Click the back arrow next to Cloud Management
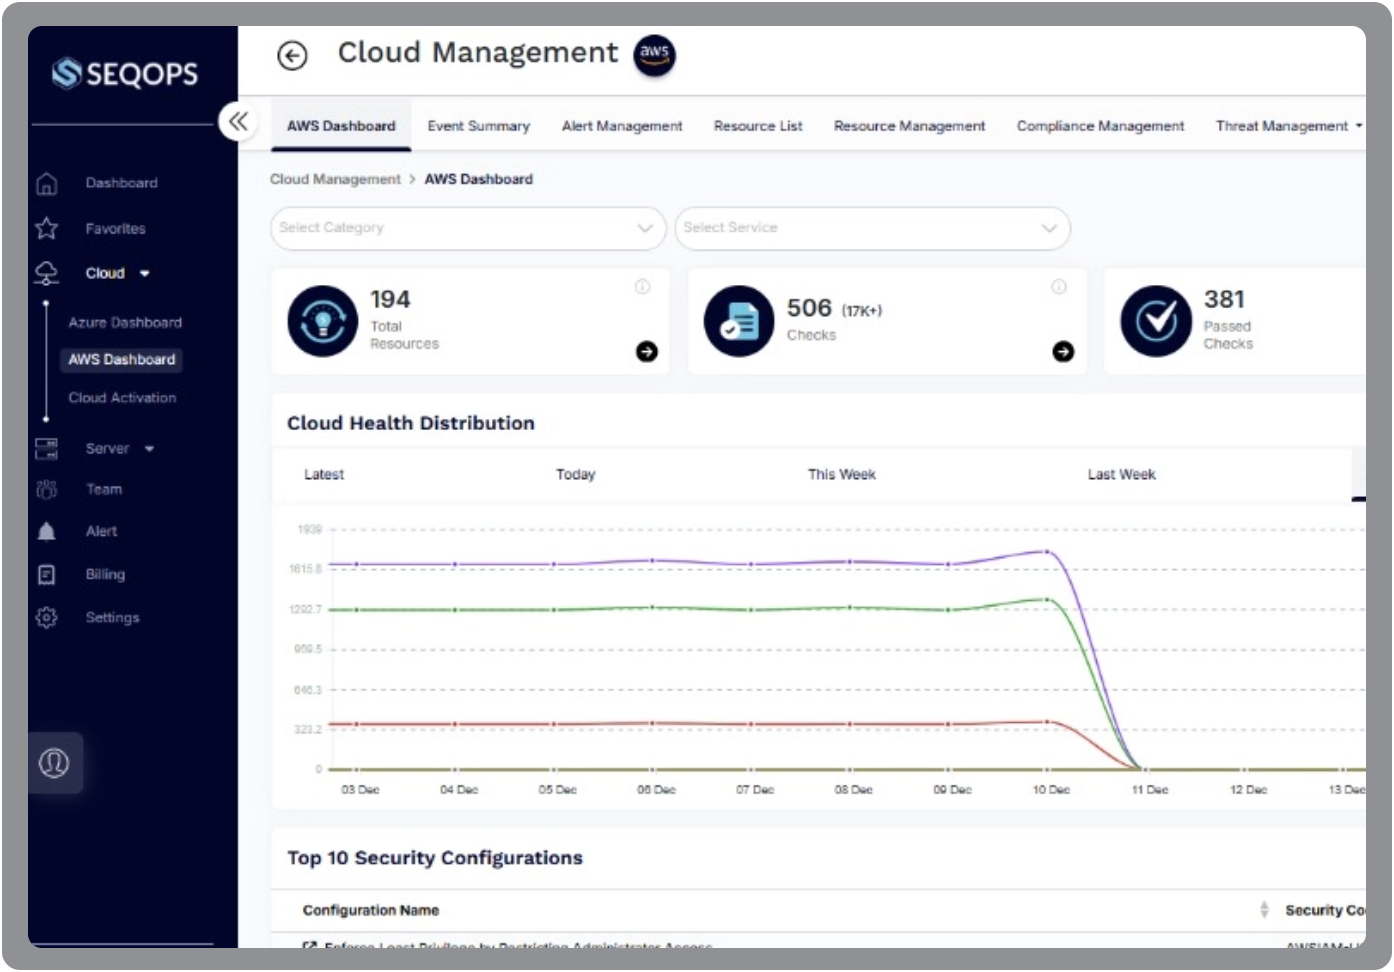Screen dimensions: 1394x972 pyautogui.click(x=292, y=57)
